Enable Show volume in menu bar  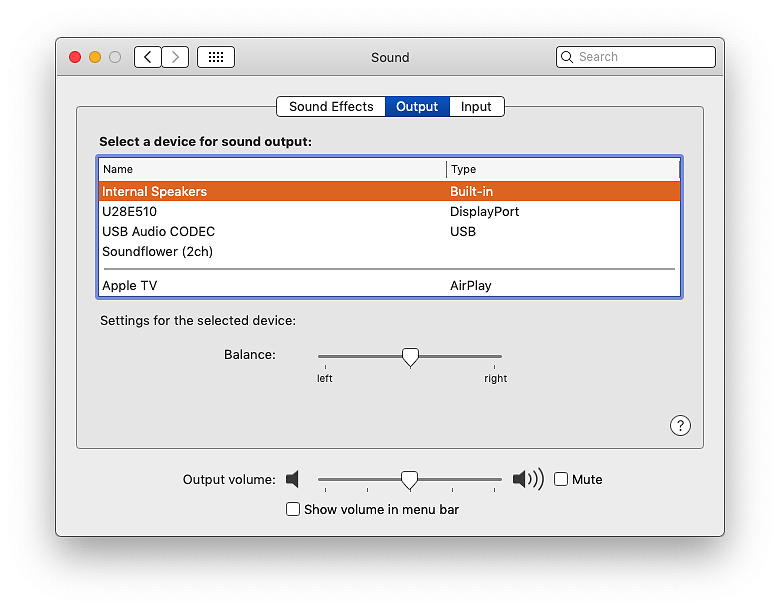pos(293,509)
